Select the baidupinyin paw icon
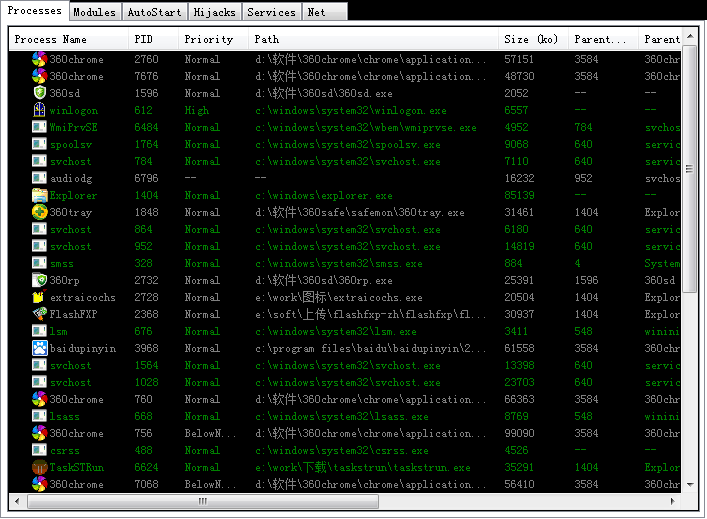The width and height of the screenshot is (707, 519). click(x=40, y=348)
